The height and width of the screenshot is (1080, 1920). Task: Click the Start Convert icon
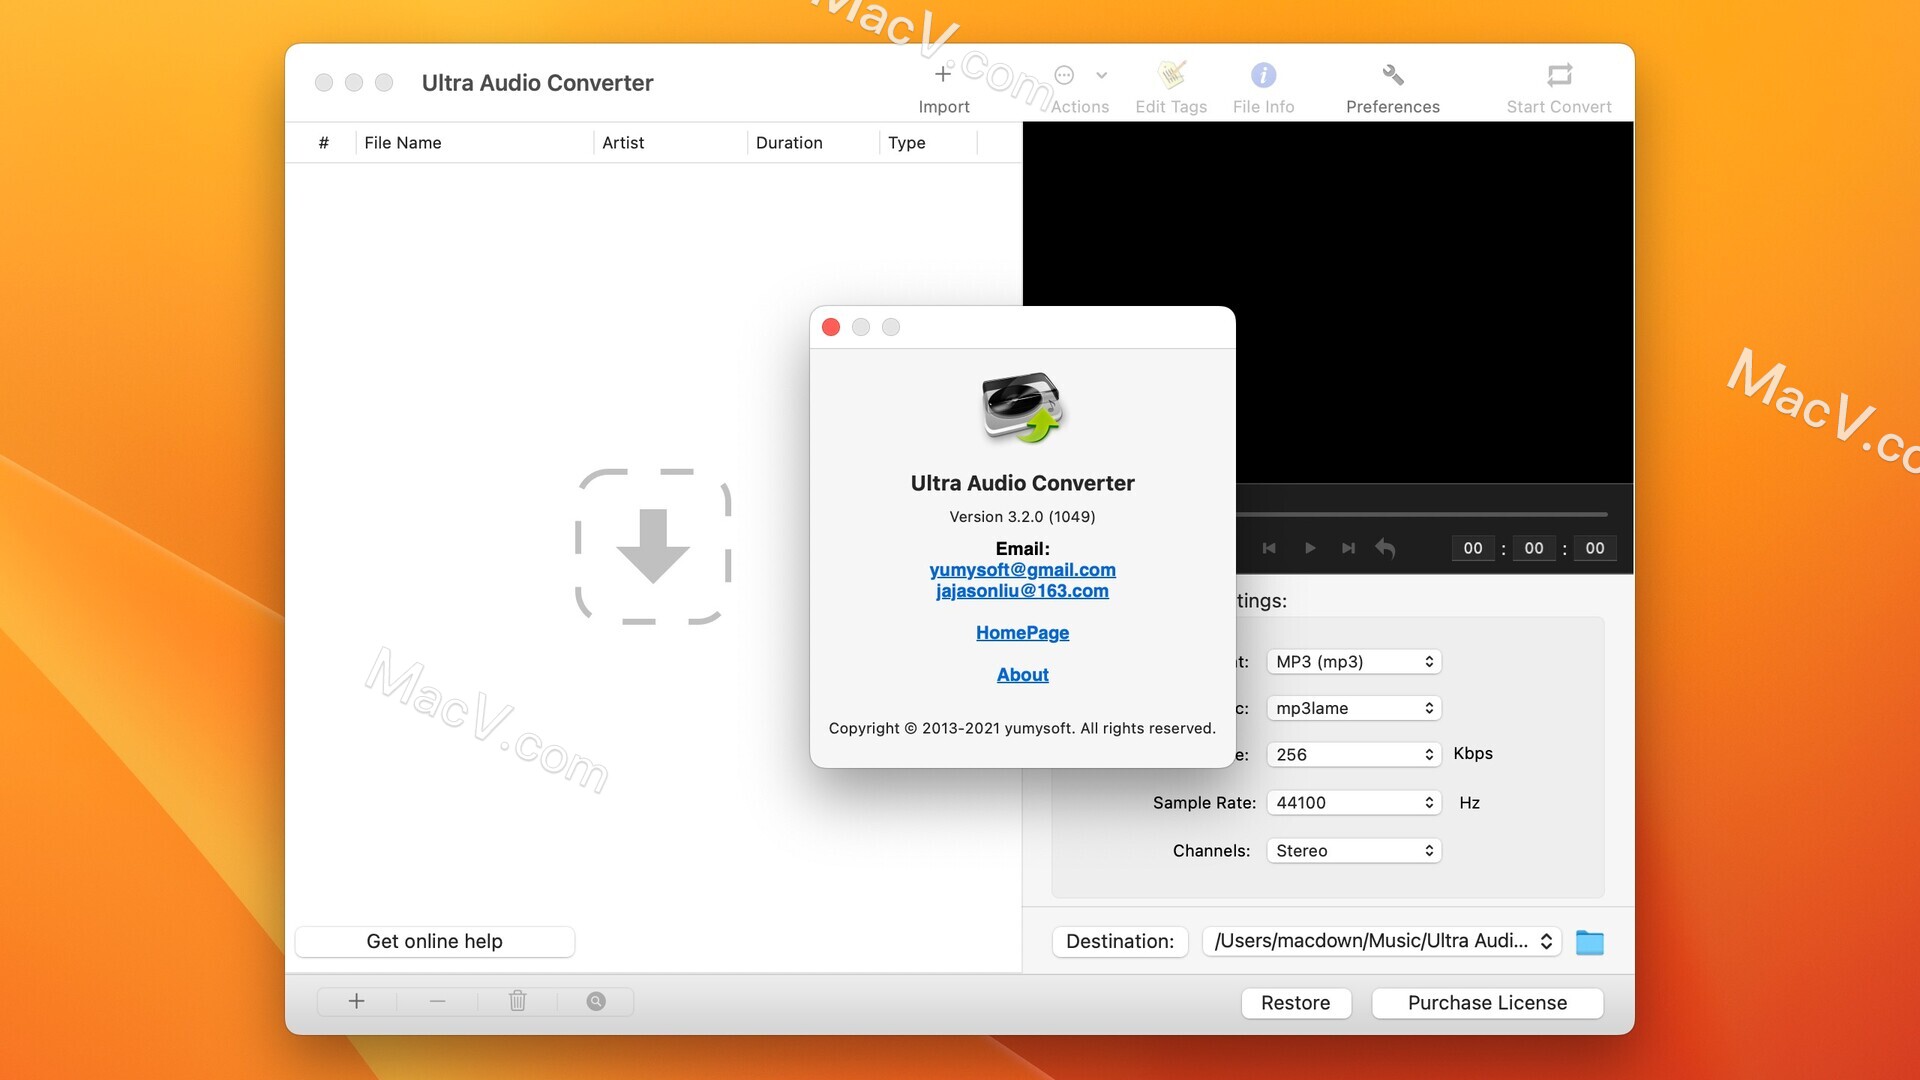1559,75
